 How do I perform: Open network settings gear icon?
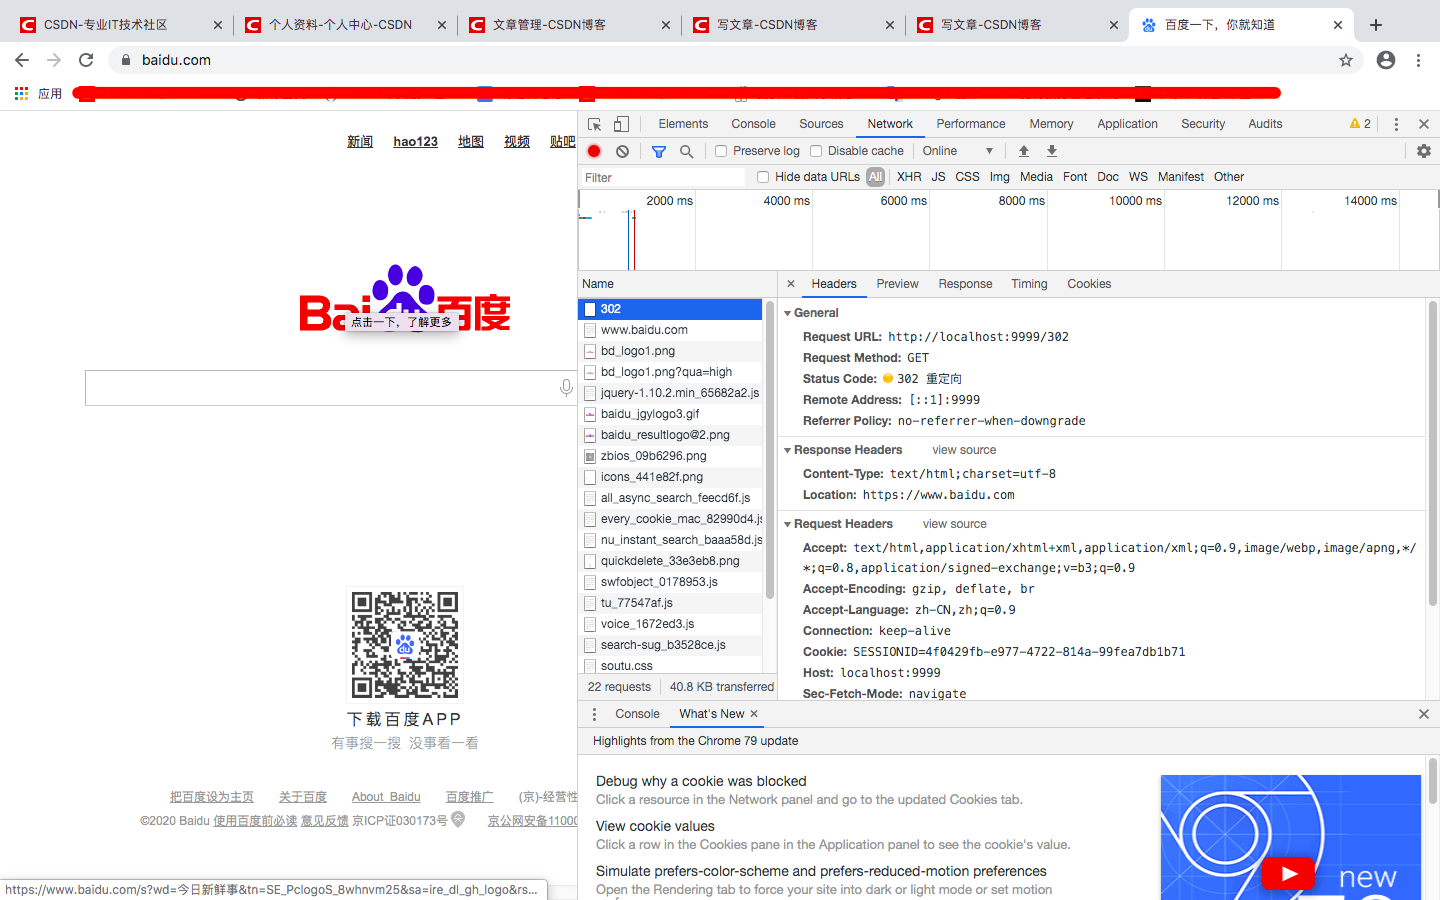(1424, 151)
